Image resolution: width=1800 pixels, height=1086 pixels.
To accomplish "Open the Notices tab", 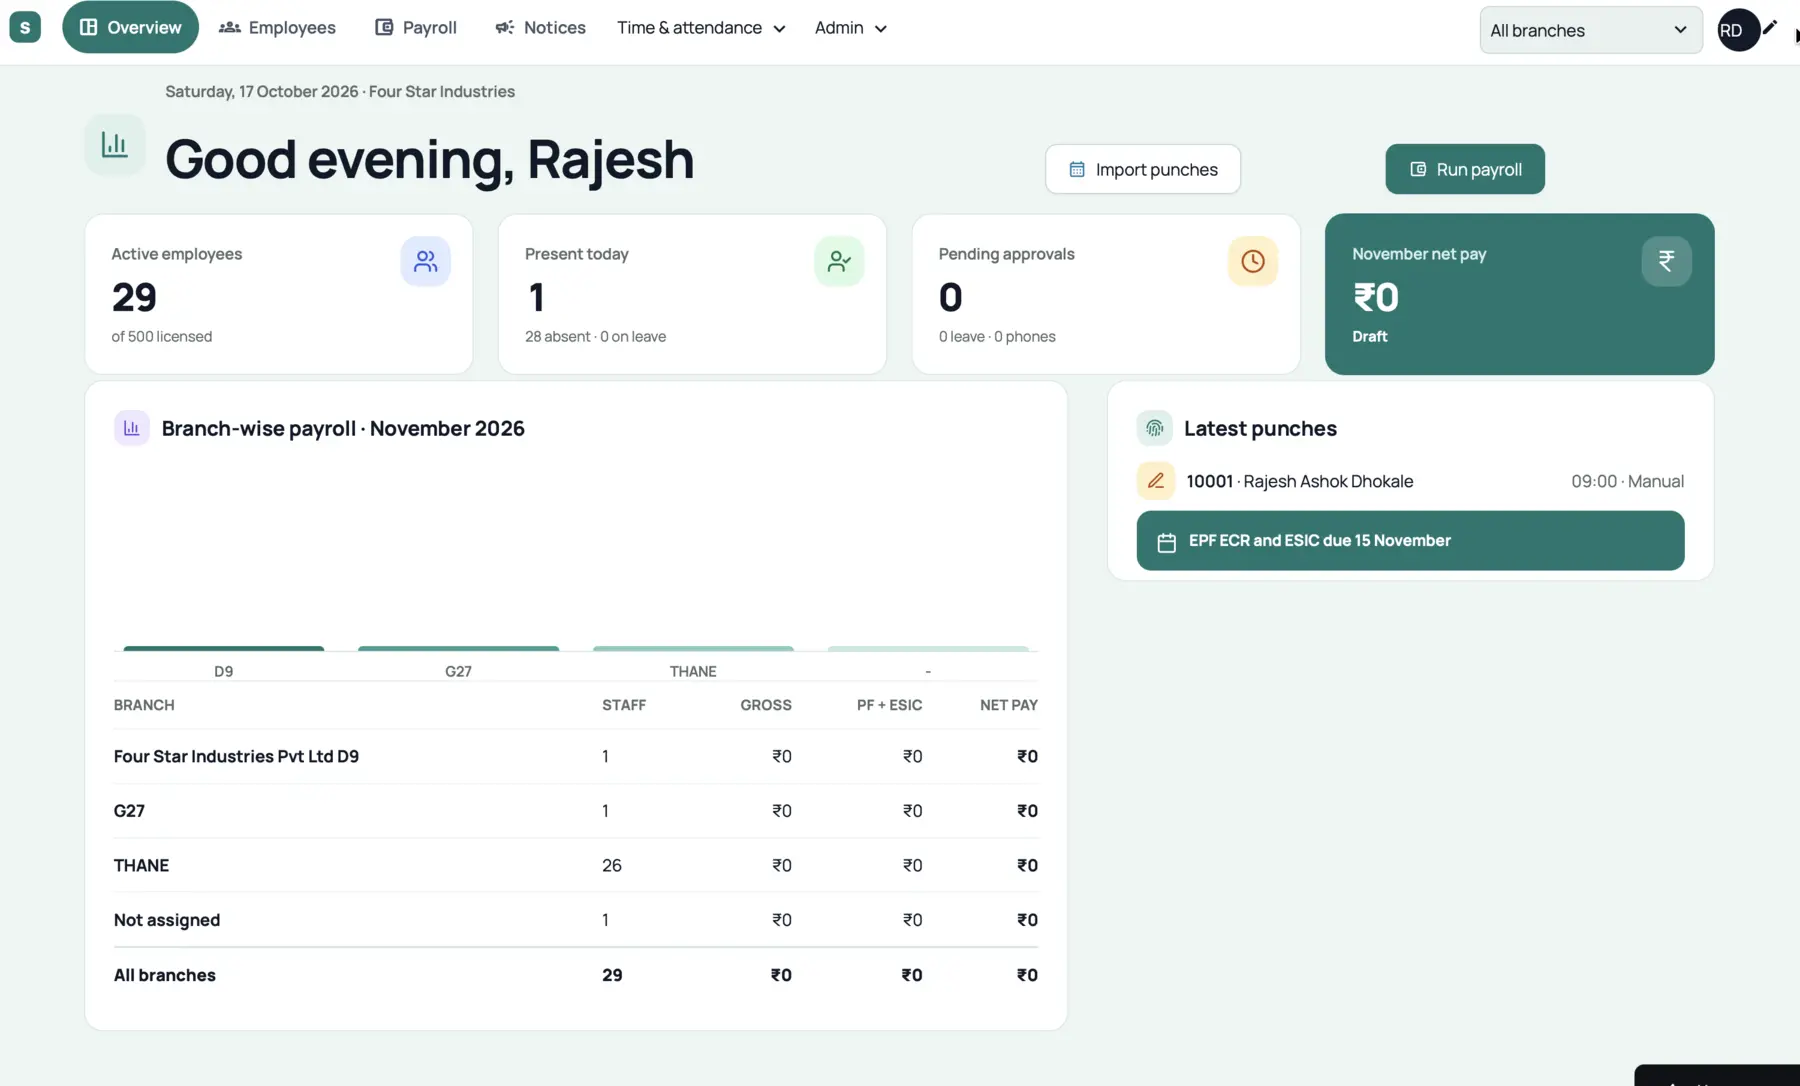I will (540, 27).
